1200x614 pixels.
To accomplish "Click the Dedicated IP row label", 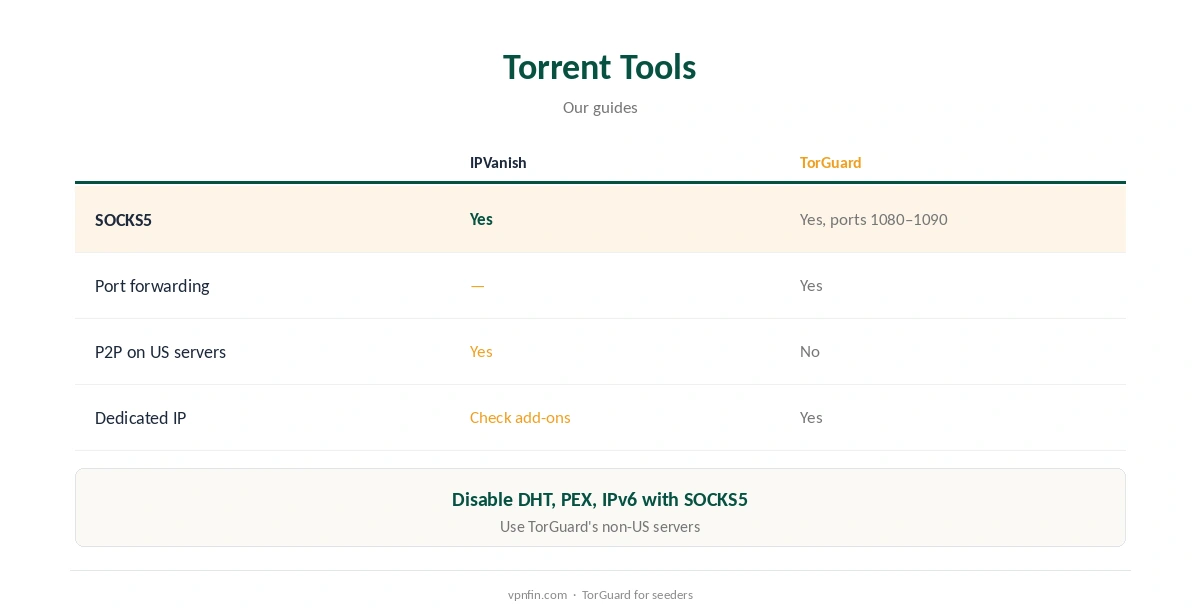I will pos(140,418).
